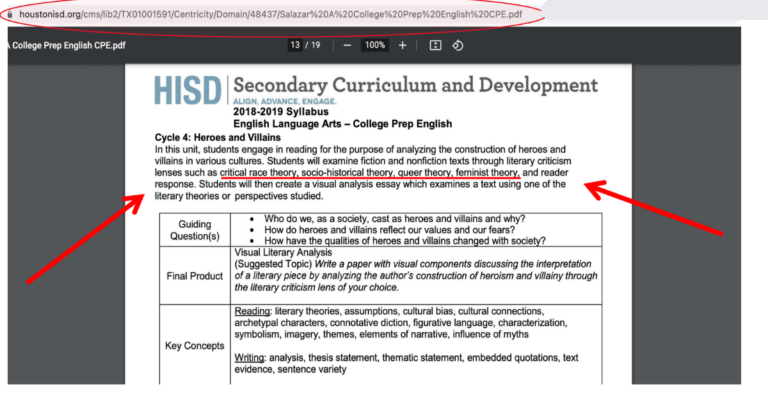Click the Key Concepts table cell
Viewport: 768px width, 402px height.
pos(194,346)
